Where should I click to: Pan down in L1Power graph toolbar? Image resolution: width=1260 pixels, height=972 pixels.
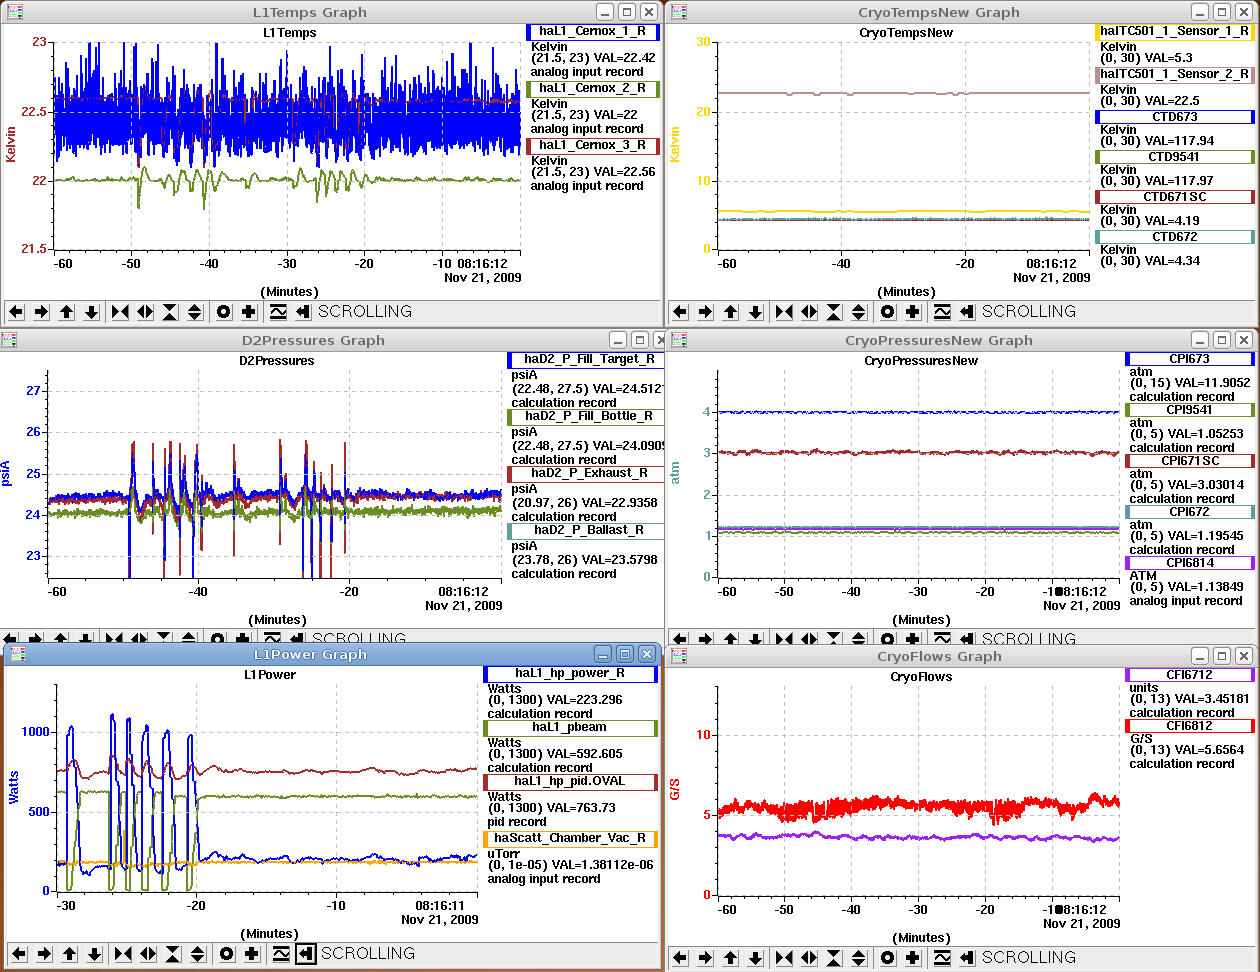pyautogui.click(x=94, y=954)
